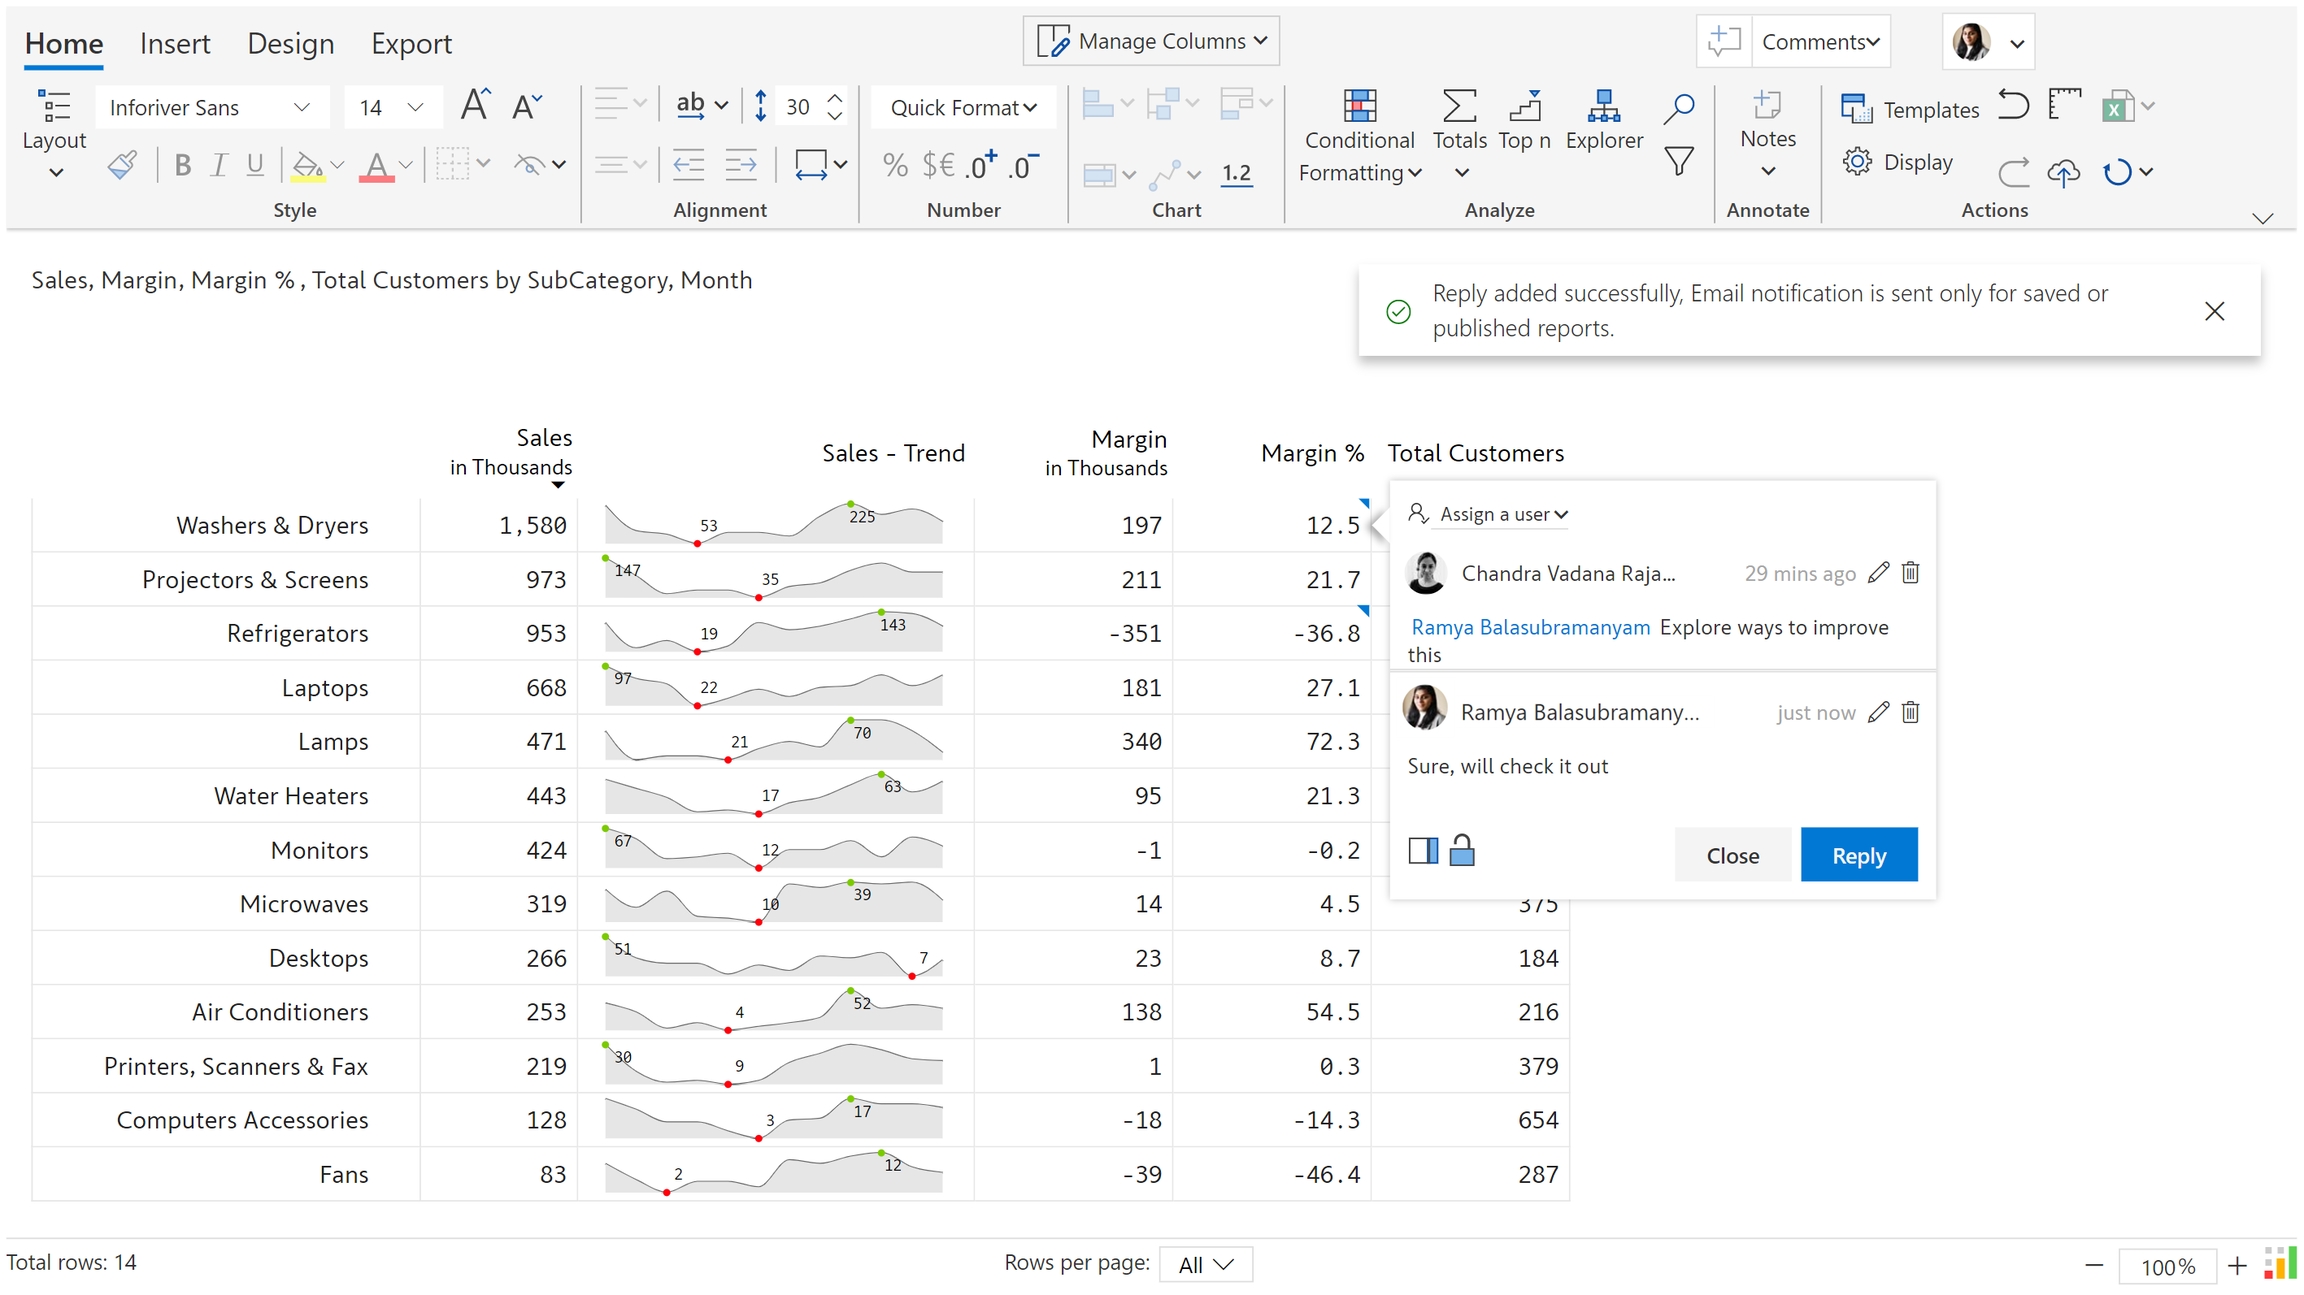Screen dimensions: 2304x1295
Task: Toggle the comment side panel view
Action: coord(1422,851)
